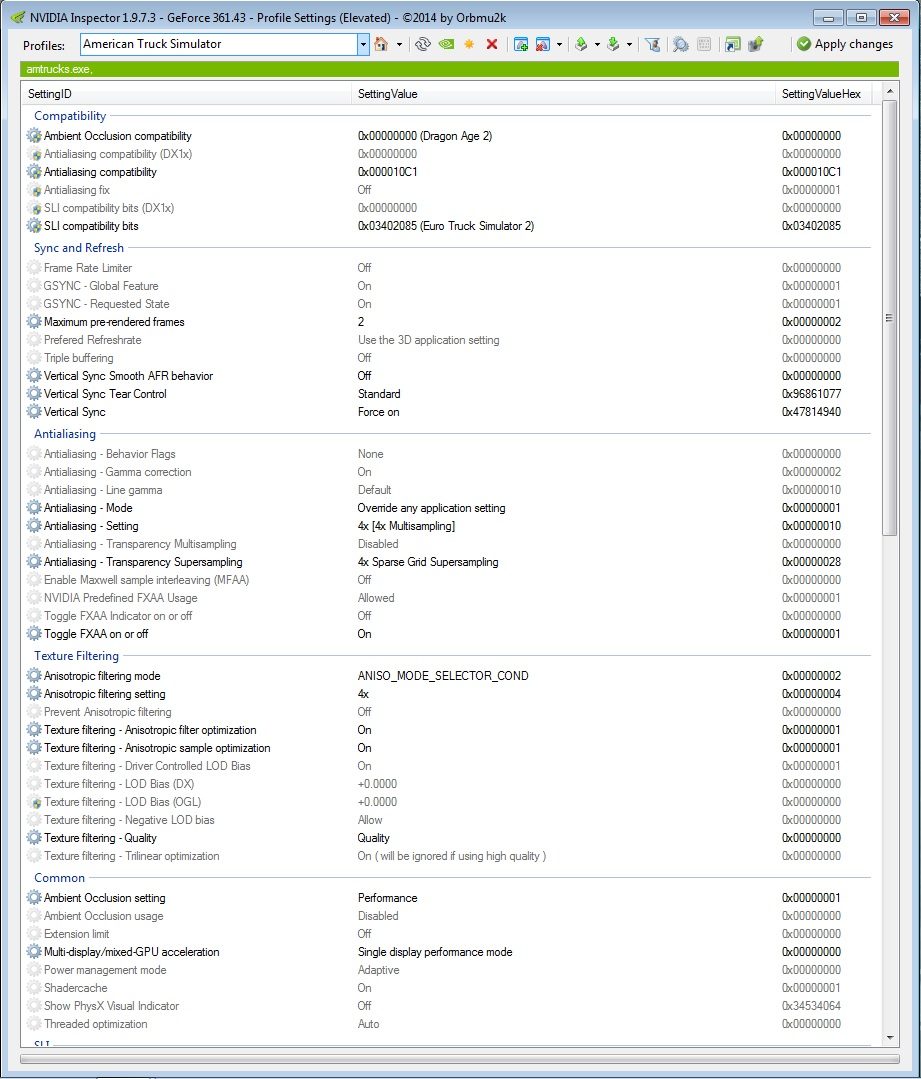This screenshot has height=1079, width=921.
Task: Click the refresh profile toolbar icon
Action: pyautogui.click(x=423, y=44)
